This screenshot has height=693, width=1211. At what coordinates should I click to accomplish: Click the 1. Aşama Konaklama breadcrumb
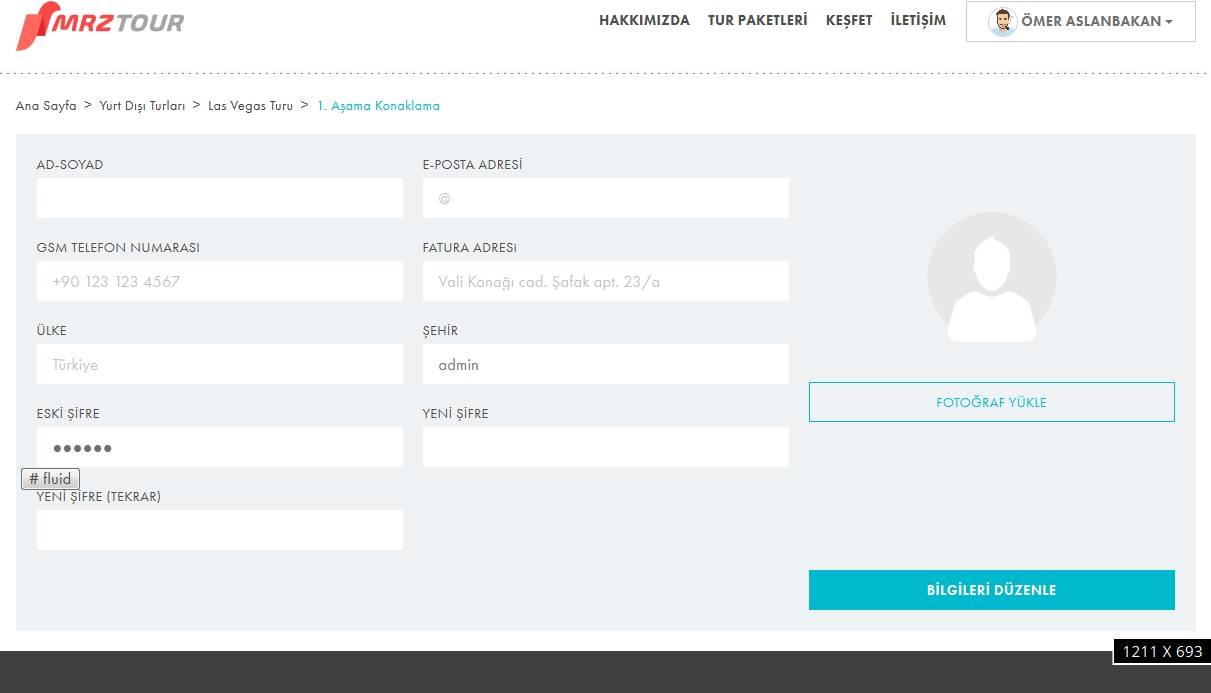tap(378, 106)
